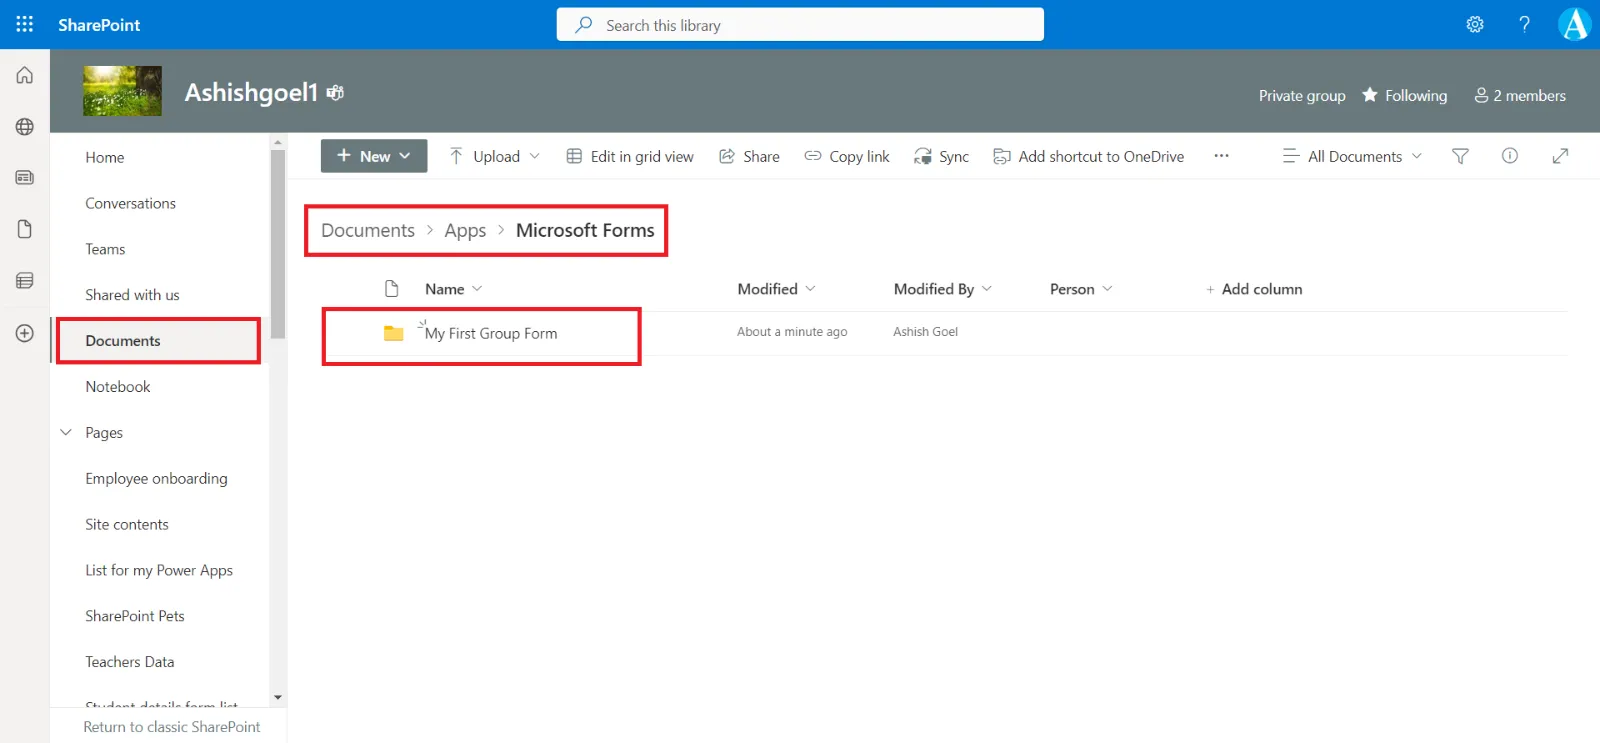This screenshot has height=743, width=1600.
Task: Open Teachers Data link
Action: point(130,662)
